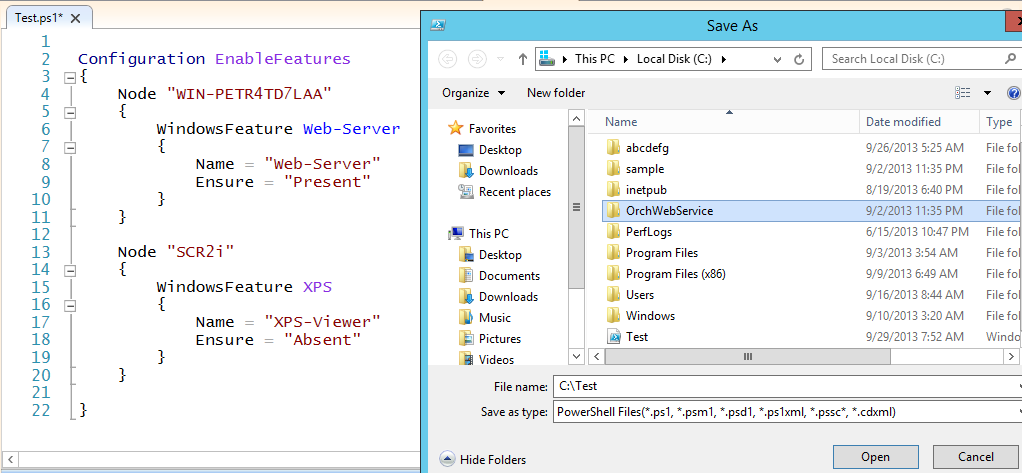1022x473 pixels.
Task: Click the Up one level arrow
Action: pyautogui.click(x=522, y=59)
